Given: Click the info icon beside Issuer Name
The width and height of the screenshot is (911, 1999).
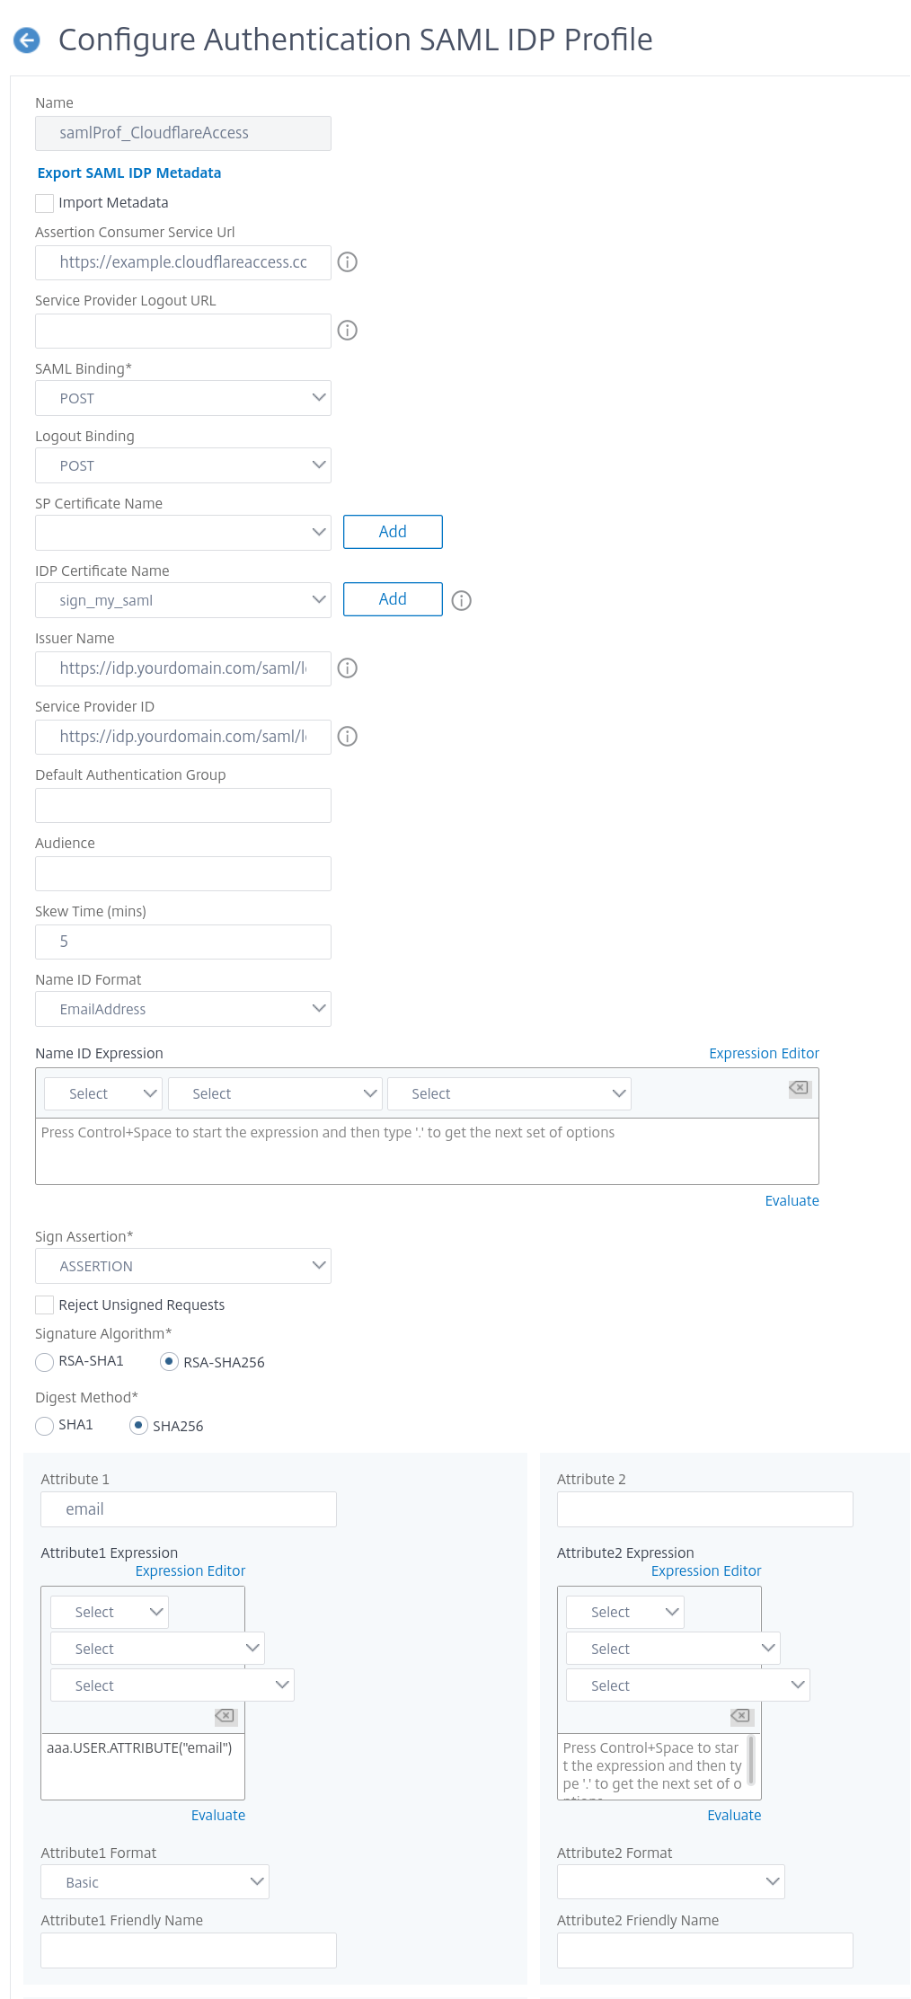Looking at the screenshot, I should 348,668.
